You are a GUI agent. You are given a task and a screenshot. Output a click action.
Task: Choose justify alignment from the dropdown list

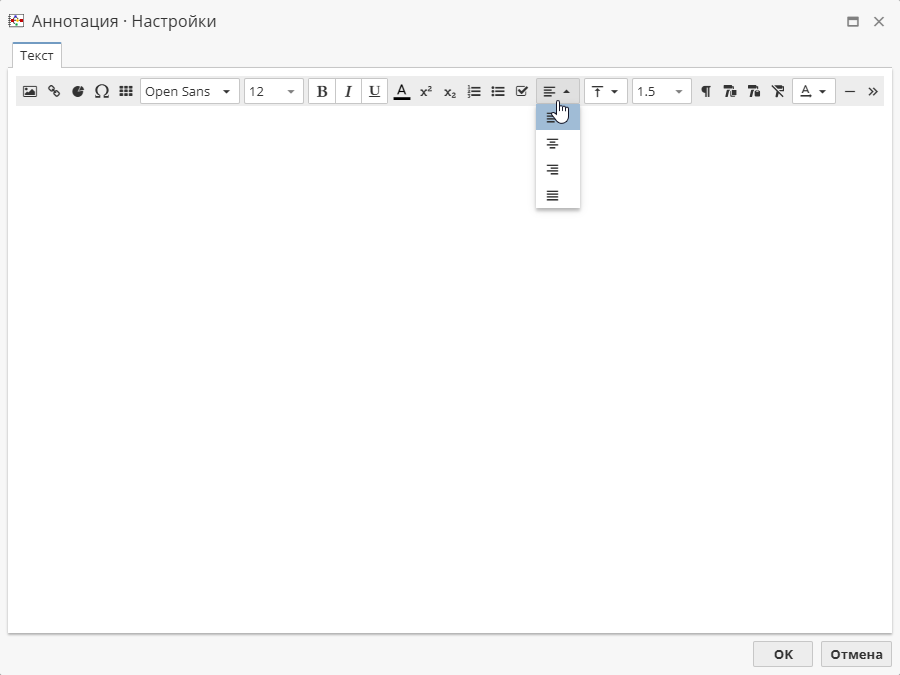point(552,196)
